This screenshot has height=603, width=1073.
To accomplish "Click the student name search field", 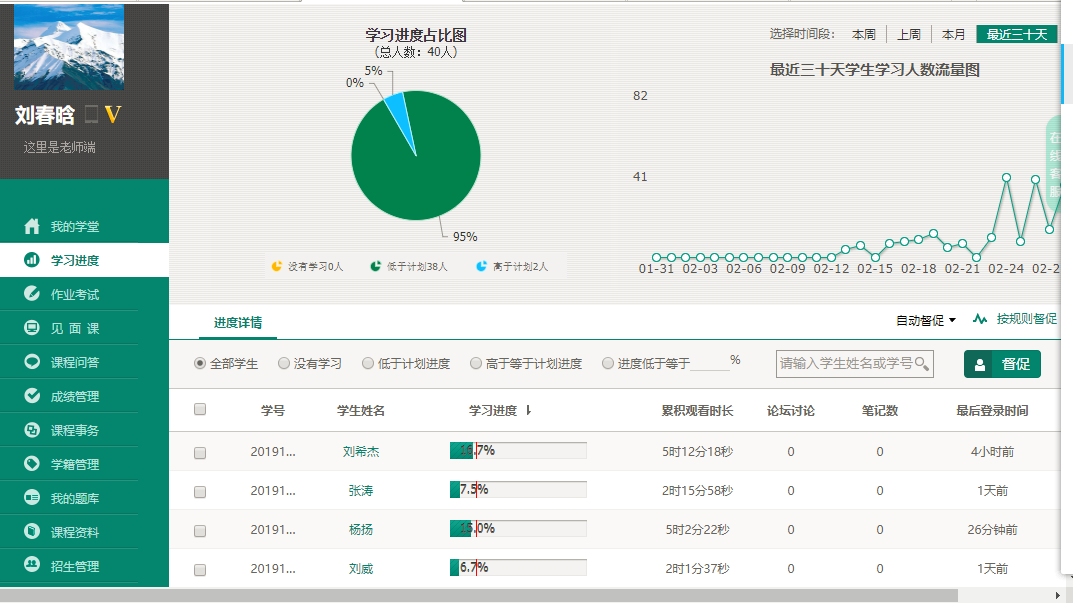I will [845, 364].
